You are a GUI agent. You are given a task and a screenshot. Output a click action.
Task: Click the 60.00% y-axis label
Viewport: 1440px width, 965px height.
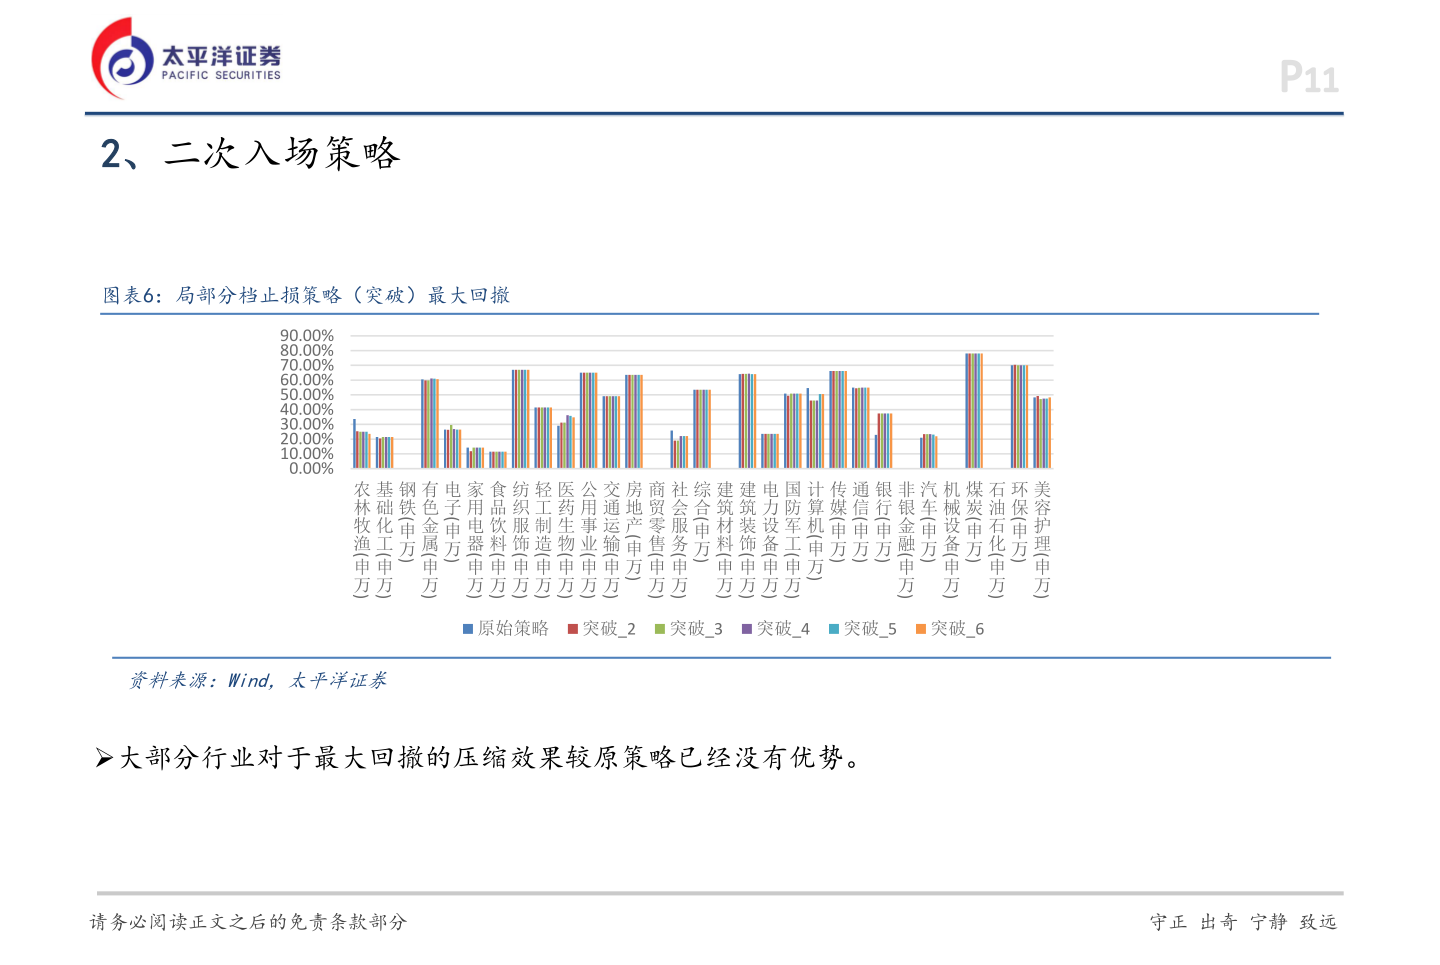point(307,380)
